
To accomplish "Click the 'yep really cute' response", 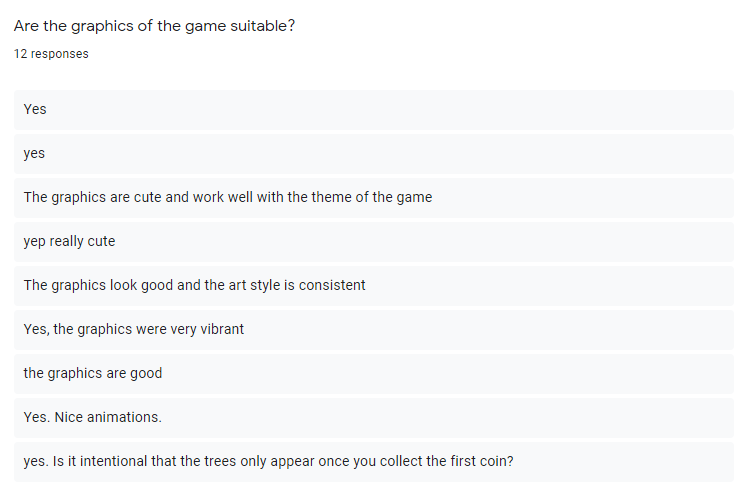I will point(374,241).
